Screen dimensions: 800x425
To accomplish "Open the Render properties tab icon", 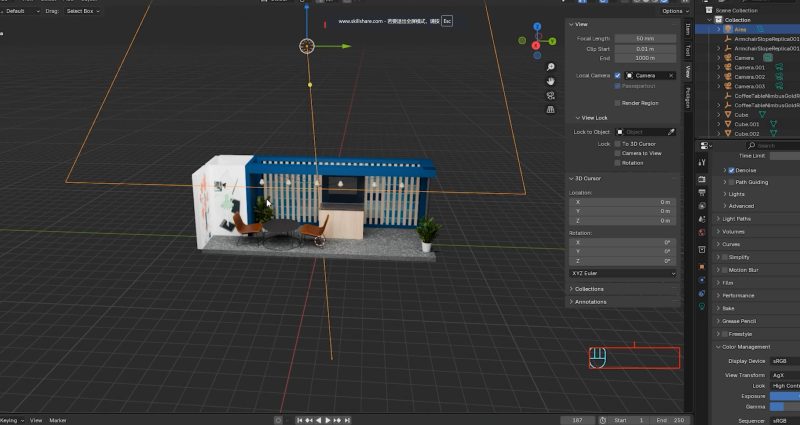I will [702, 179].
